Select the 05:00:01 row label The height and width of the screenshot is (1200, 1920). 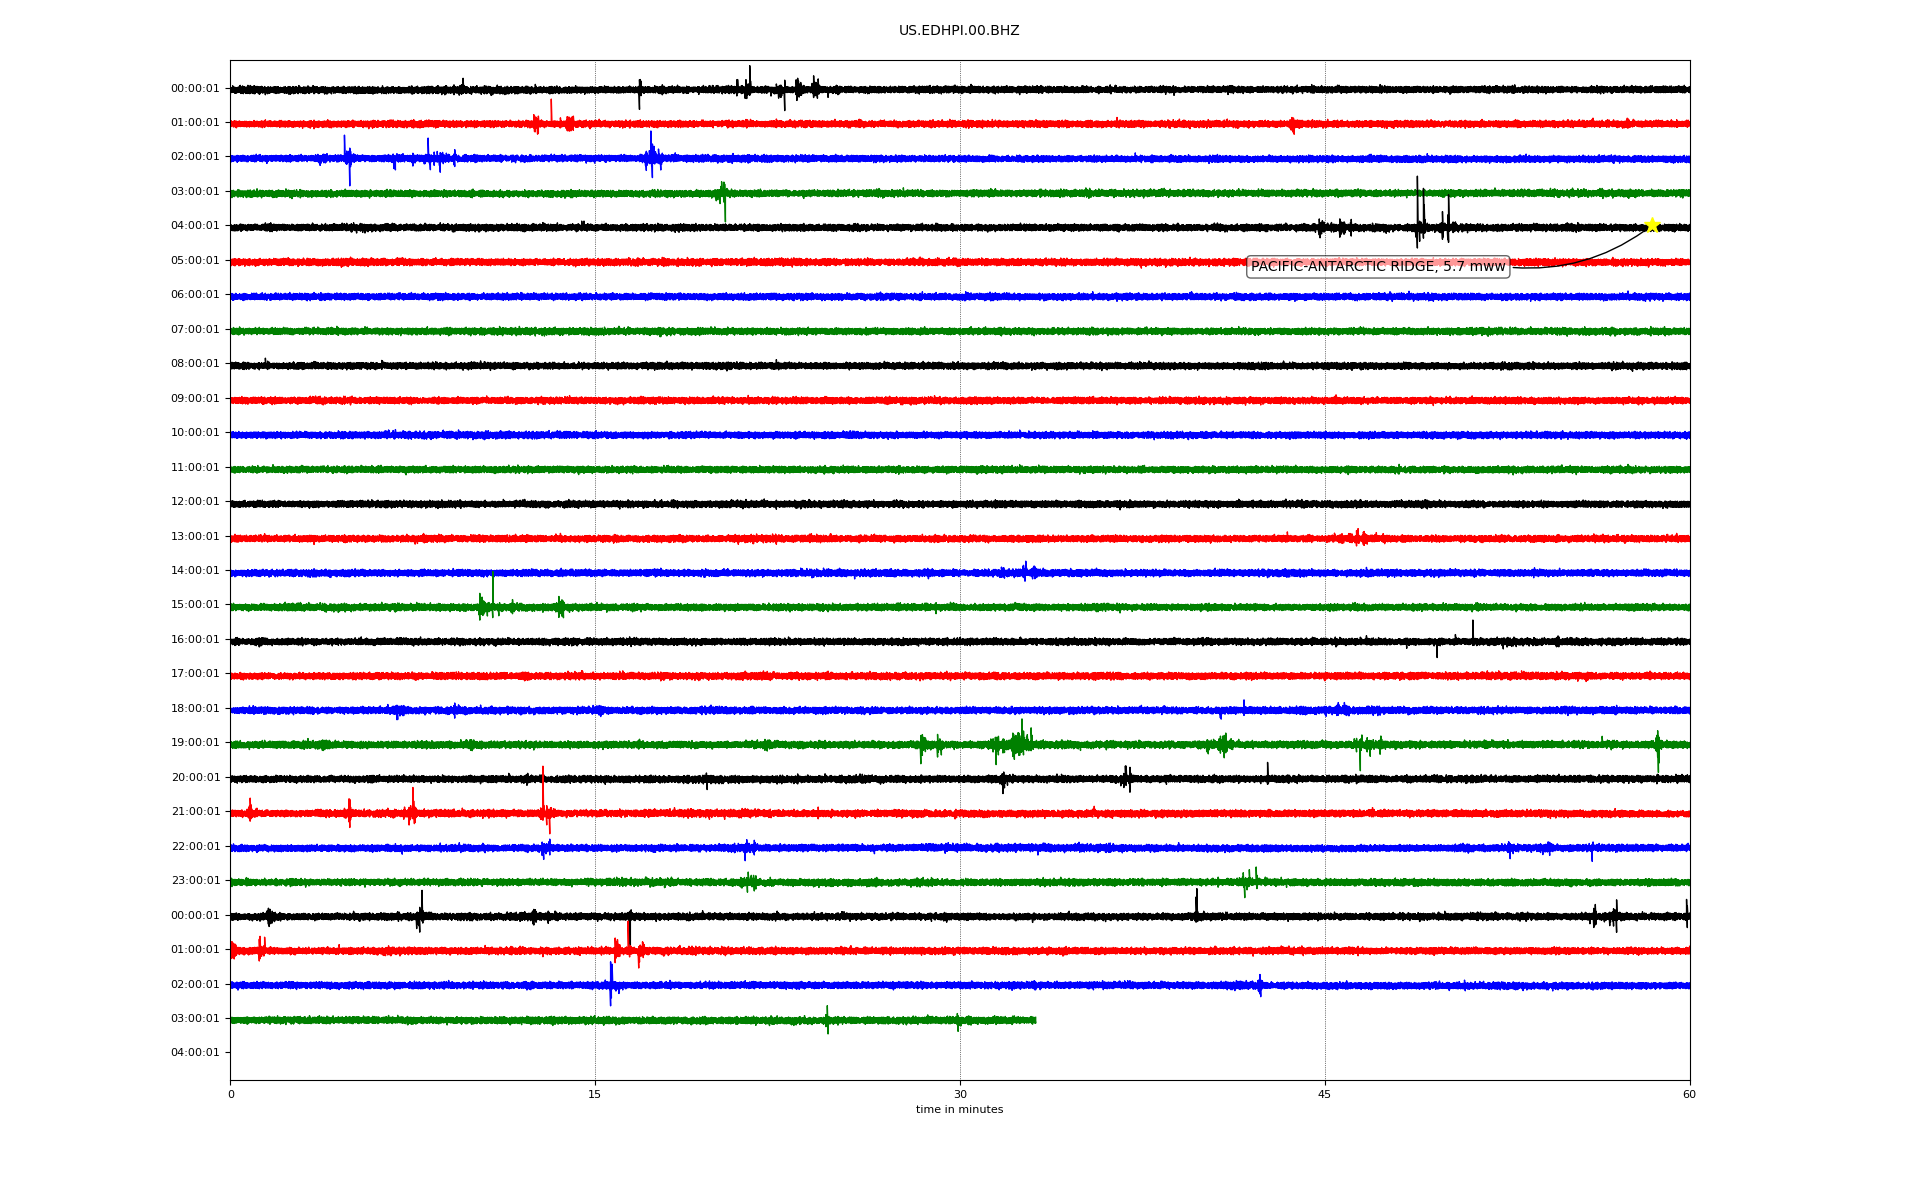195,261
